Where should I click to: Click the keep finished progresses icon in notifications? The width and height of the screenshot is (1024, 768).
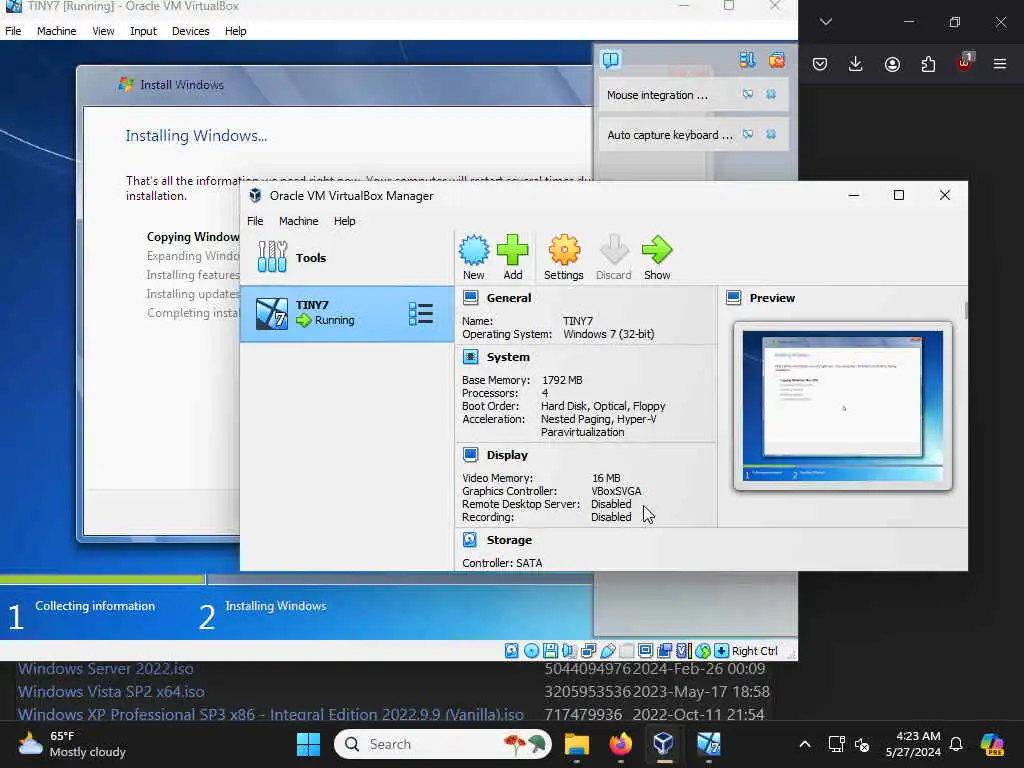pyautogui.click(x=747, y=60)
